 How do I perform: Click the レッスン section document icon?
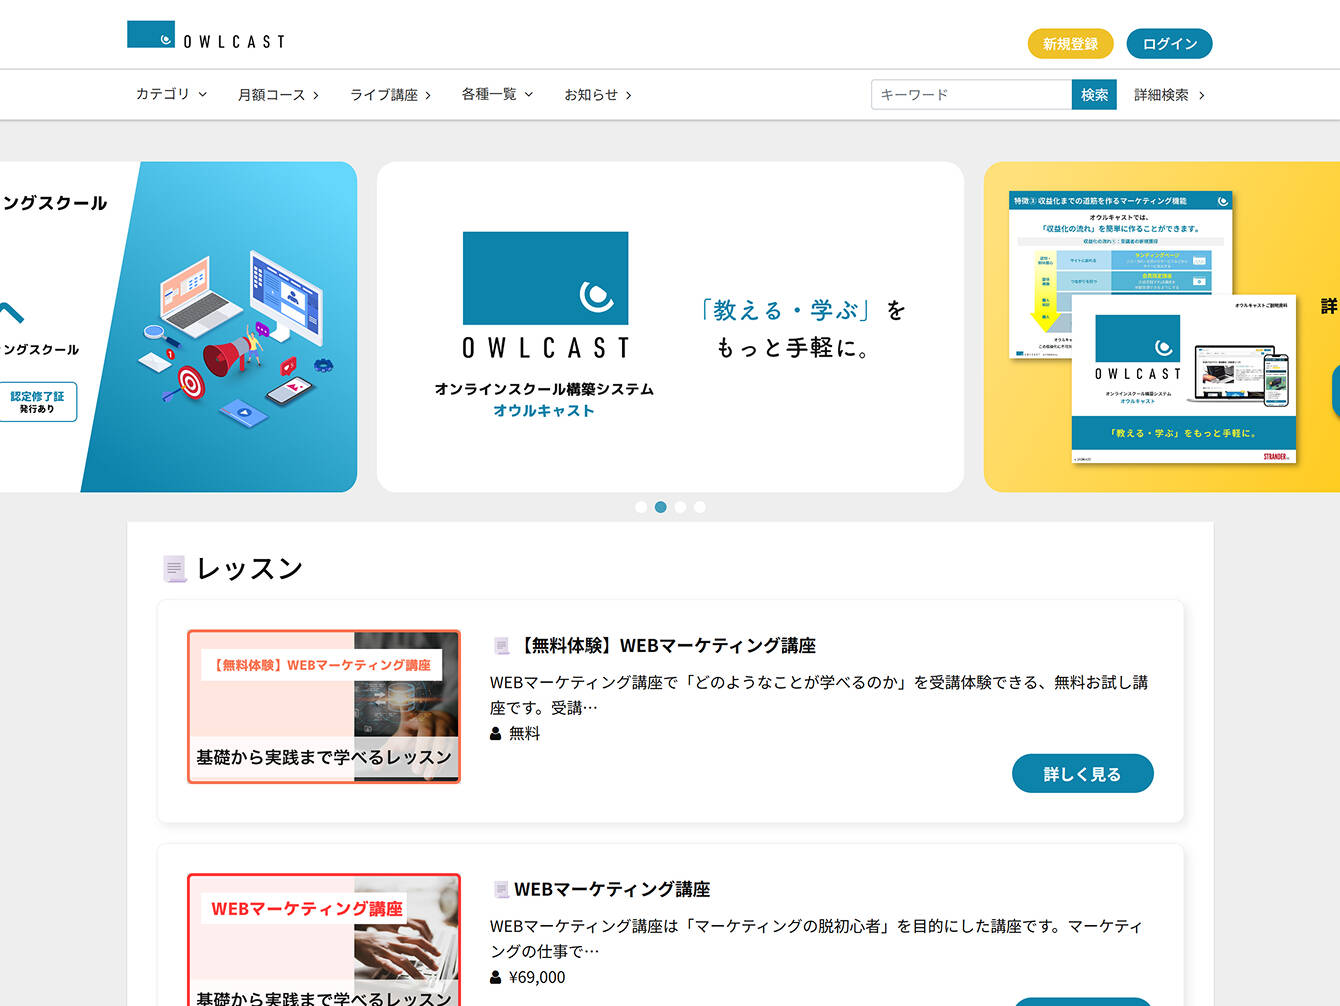[174, 569]
